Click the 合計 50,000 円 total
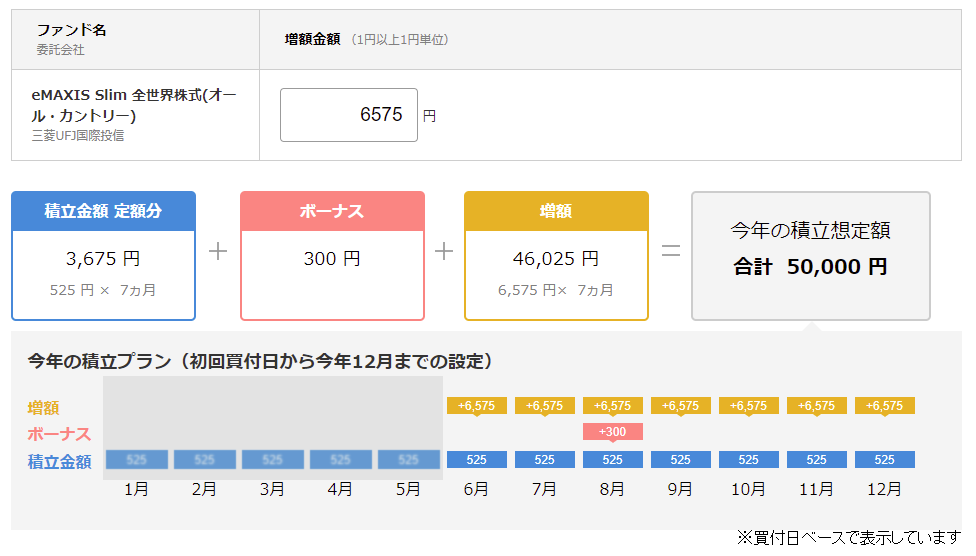The height and width of the screenshot is (556, 976). click(x=810, y=266)
